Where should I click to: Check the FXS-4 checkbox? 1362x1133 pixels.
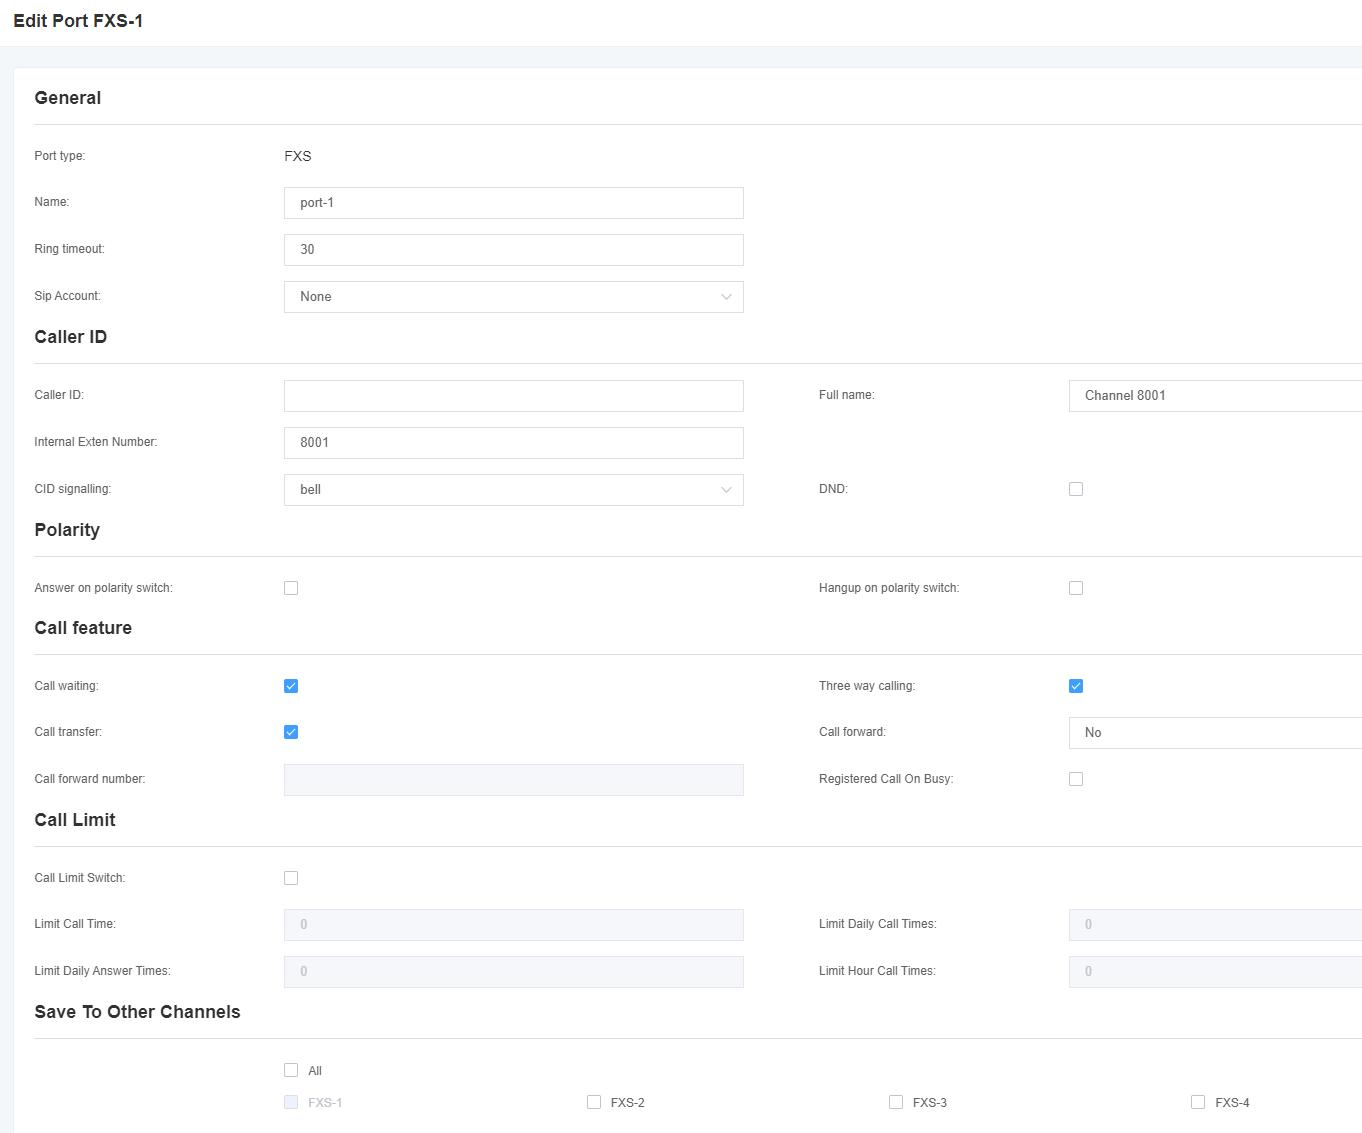click(x=1198, y=1102)
